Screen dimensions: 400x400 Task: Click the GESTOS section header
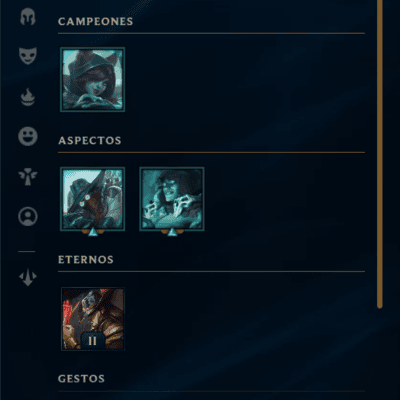[x=81, y=379]
